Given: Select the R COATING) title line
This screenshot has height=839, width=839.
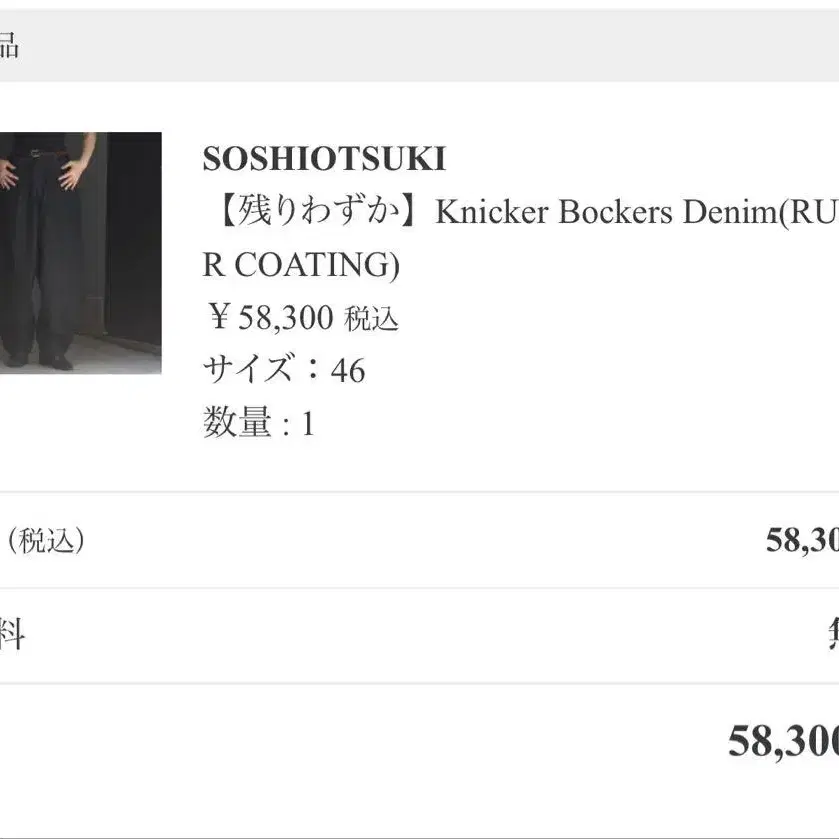Looking at the screenshot, I should point(301,264).
